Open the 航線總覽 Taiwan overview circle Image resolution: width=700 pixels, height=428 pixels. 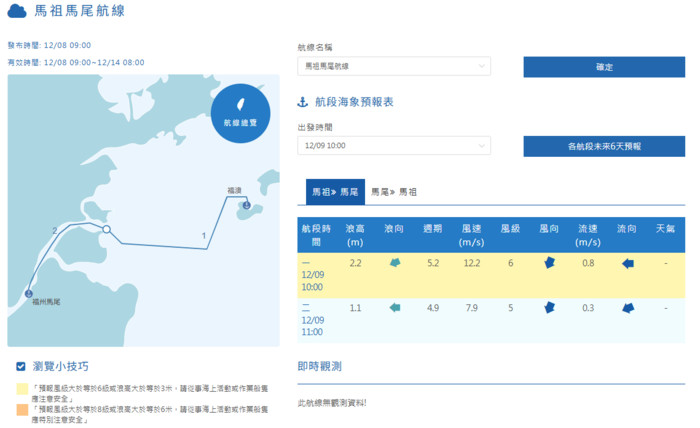point(240,114)
